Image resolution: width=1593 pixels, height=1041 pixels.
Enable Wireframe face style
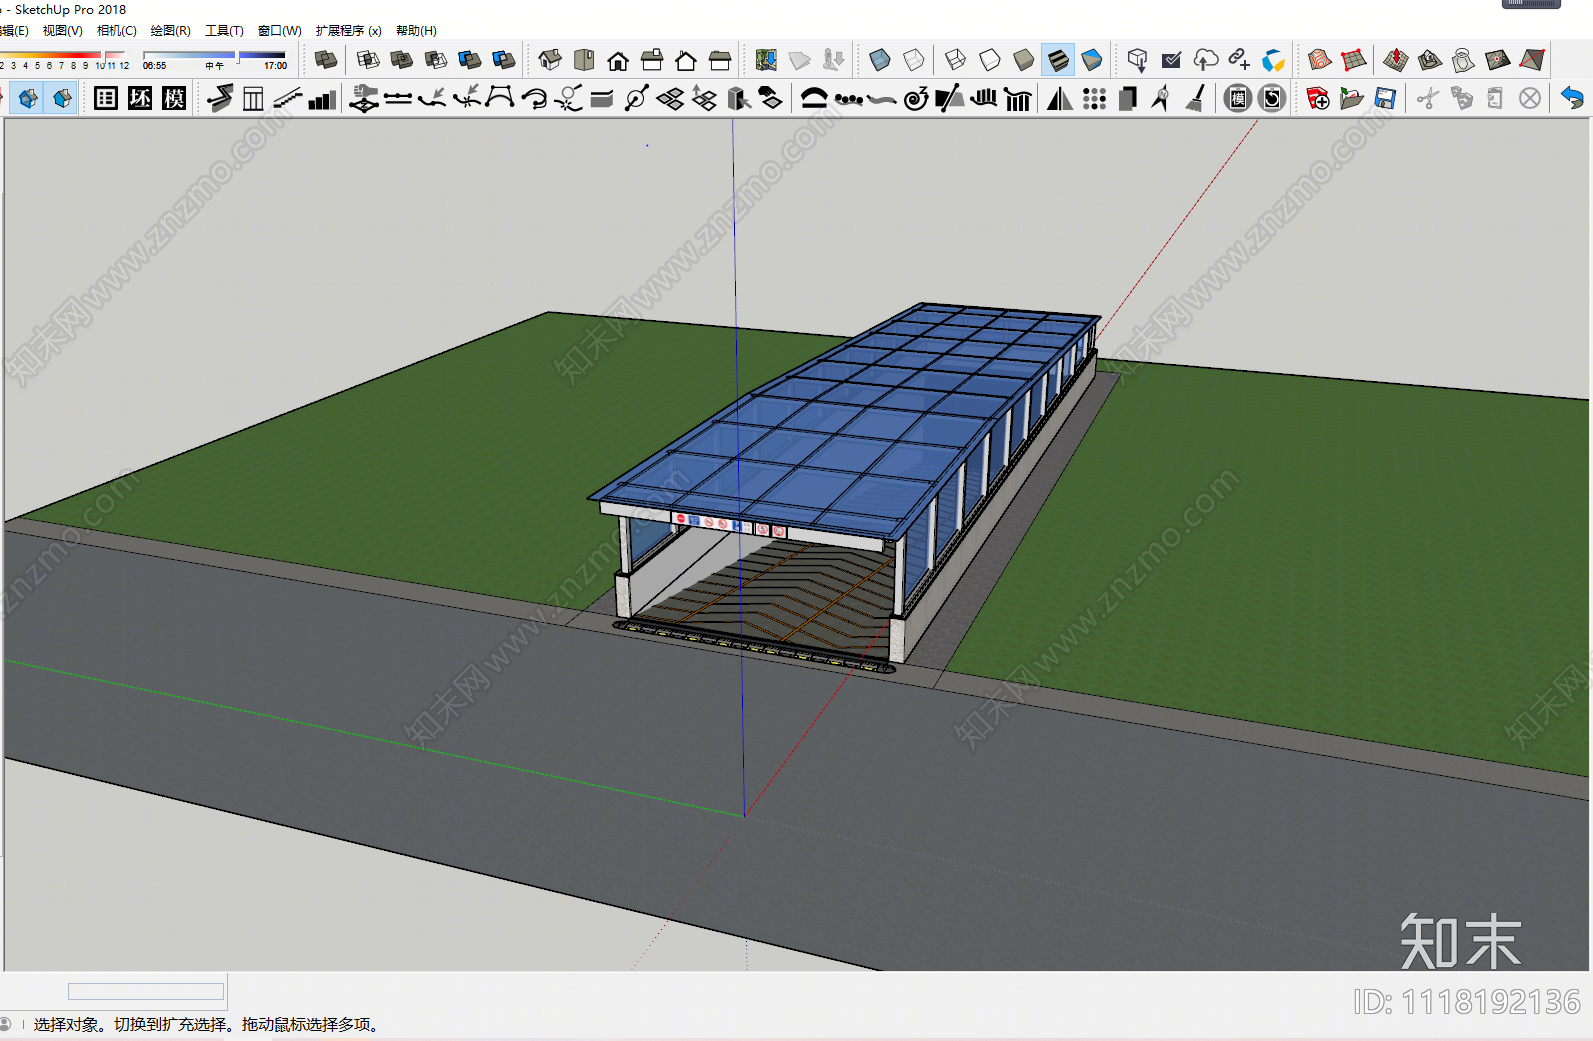point(956,60)
